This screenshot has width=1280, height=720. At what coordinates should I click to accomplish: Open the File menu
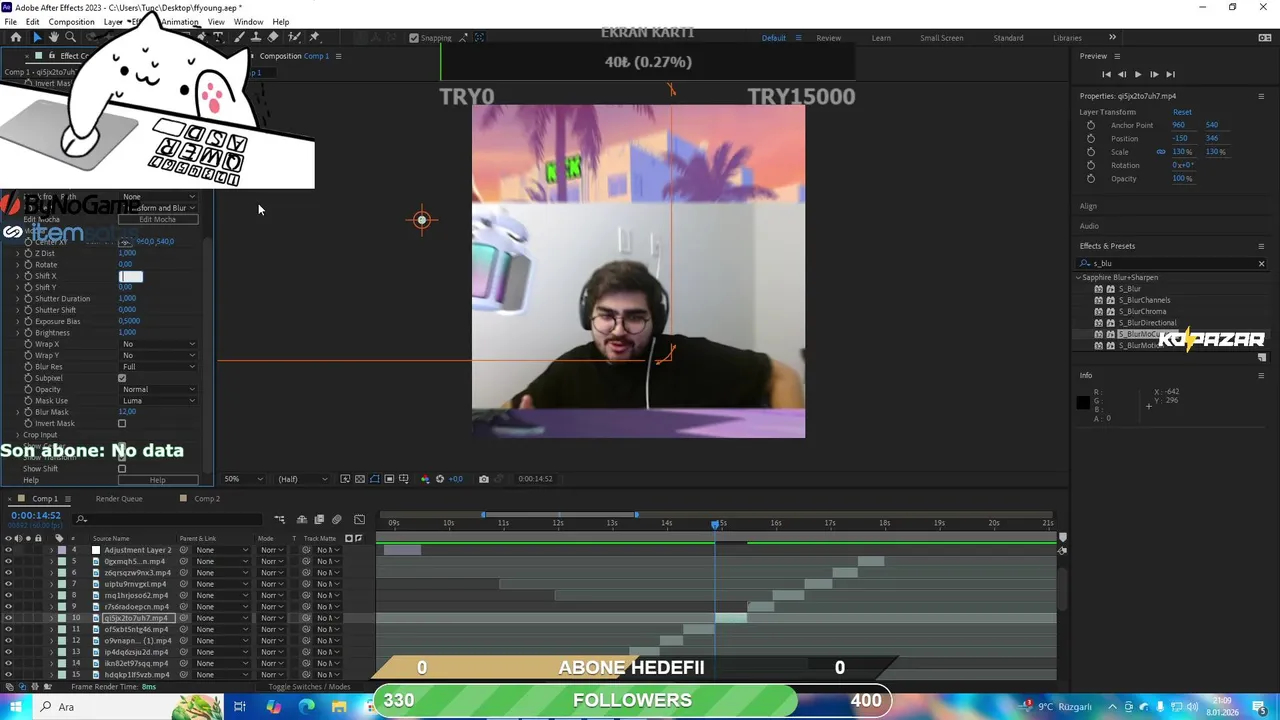[x=10, y=22]
